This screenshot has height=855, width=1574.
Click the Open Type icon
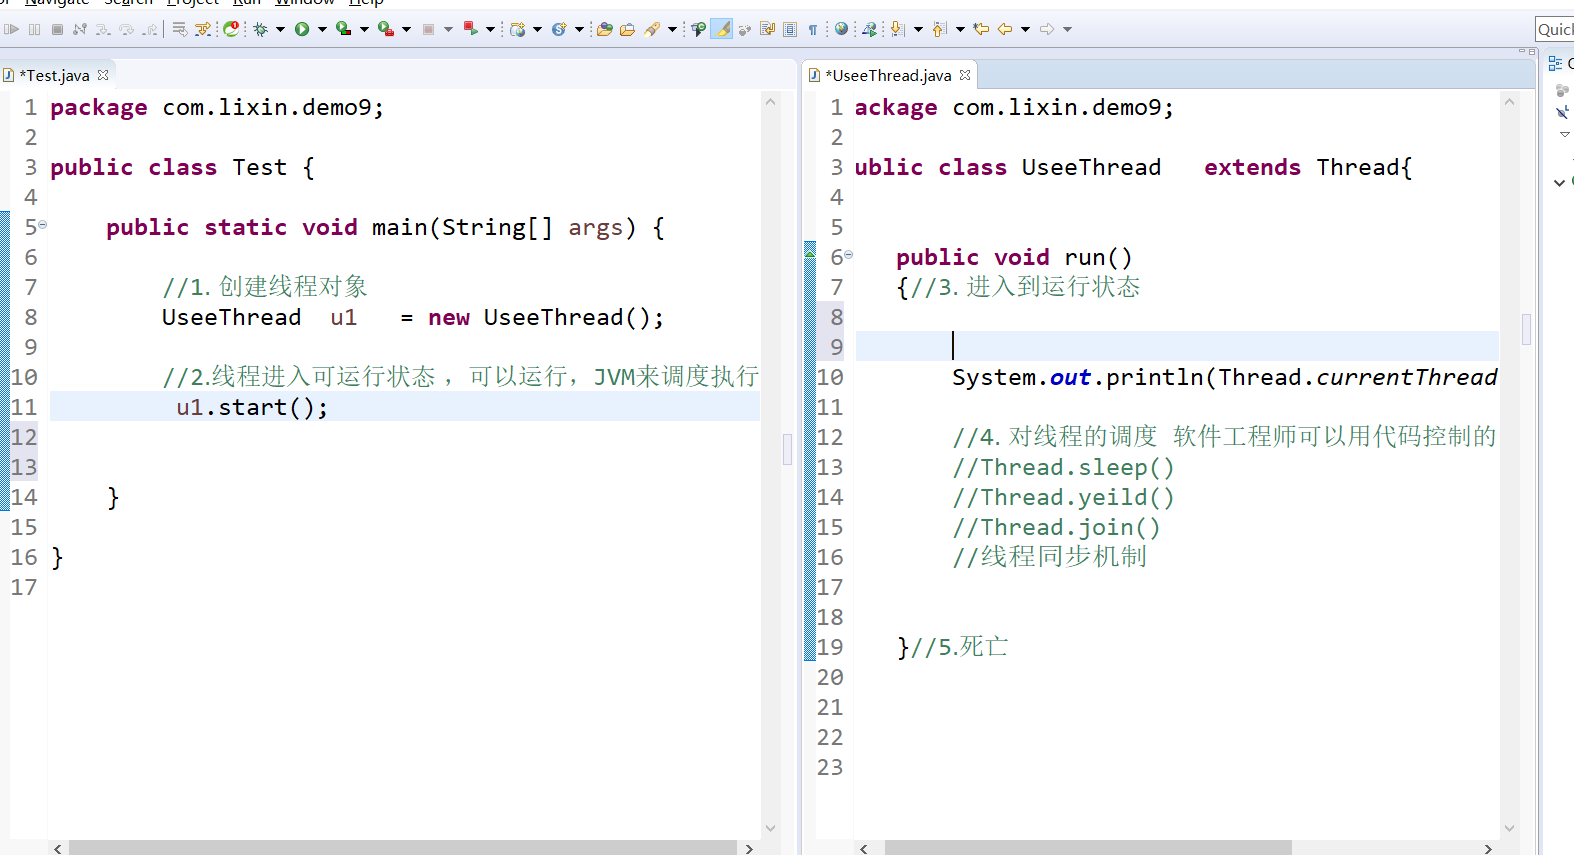[604, 29]
